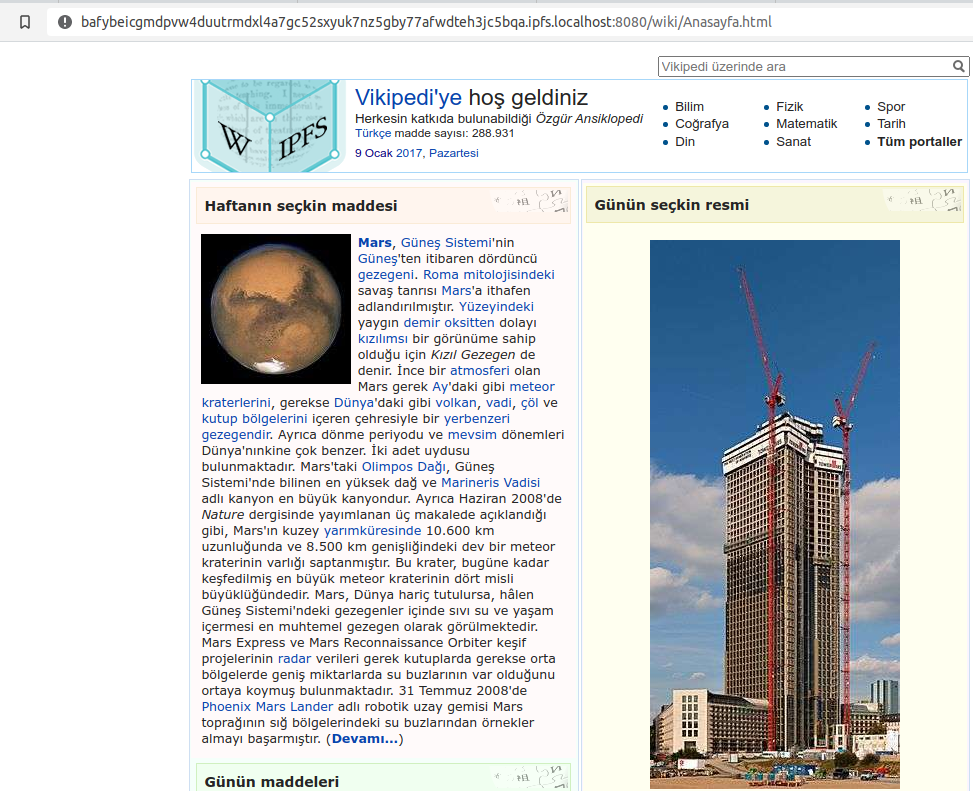Go to the Fizik portal
The image size is (973, 791).
coord(789,107)
